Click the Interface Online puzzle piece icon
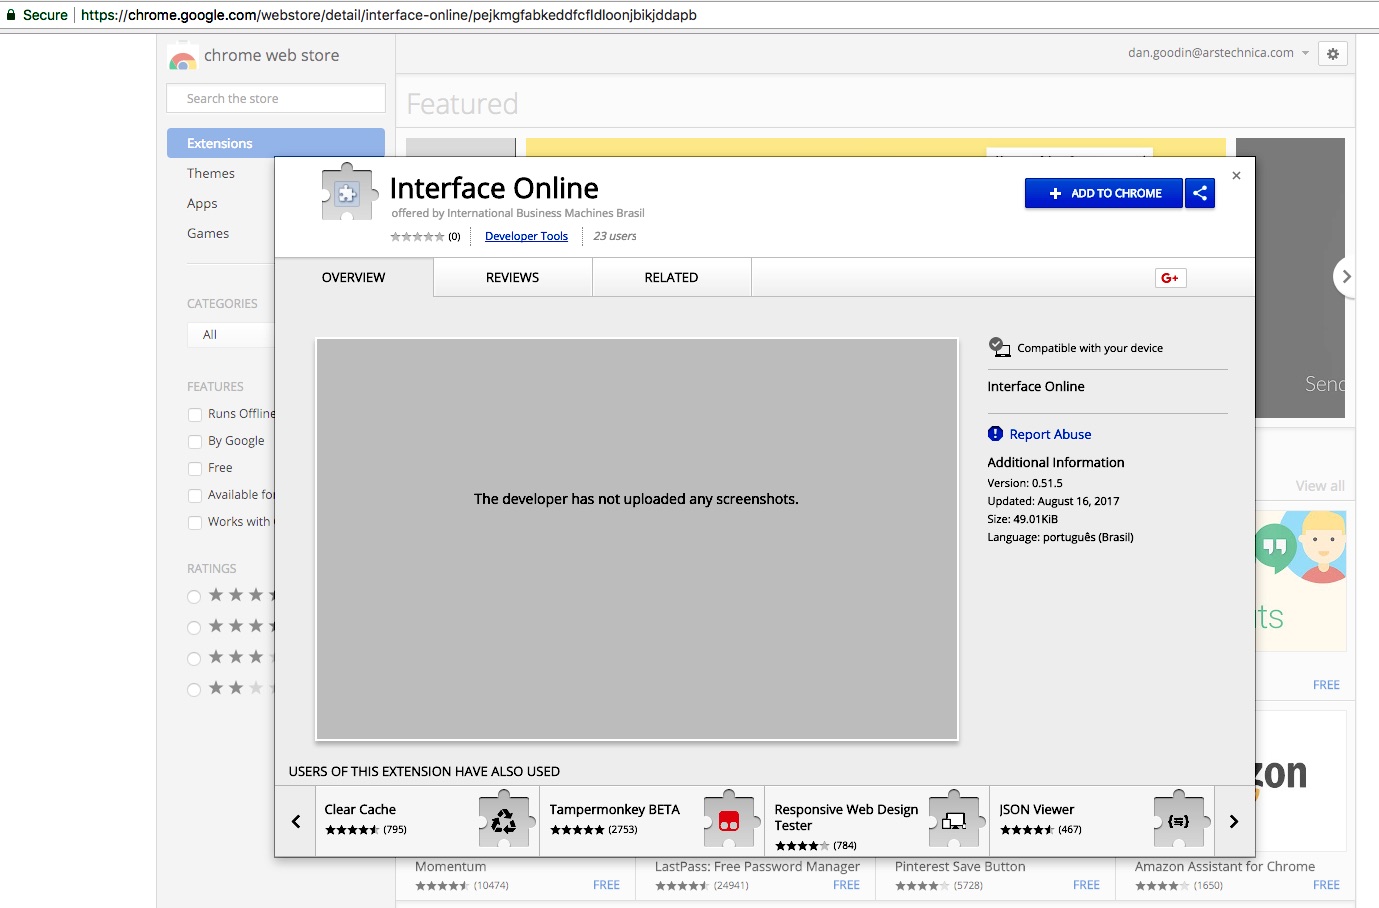This screenshot has width=1379, height=908. point(348,192)
